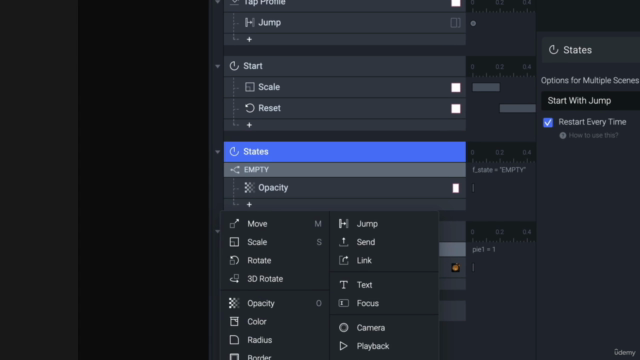The width and height of the screenshot is (640, 360).
Task: Click the pie1 = 1 condition text
Action: click(484, 249)
